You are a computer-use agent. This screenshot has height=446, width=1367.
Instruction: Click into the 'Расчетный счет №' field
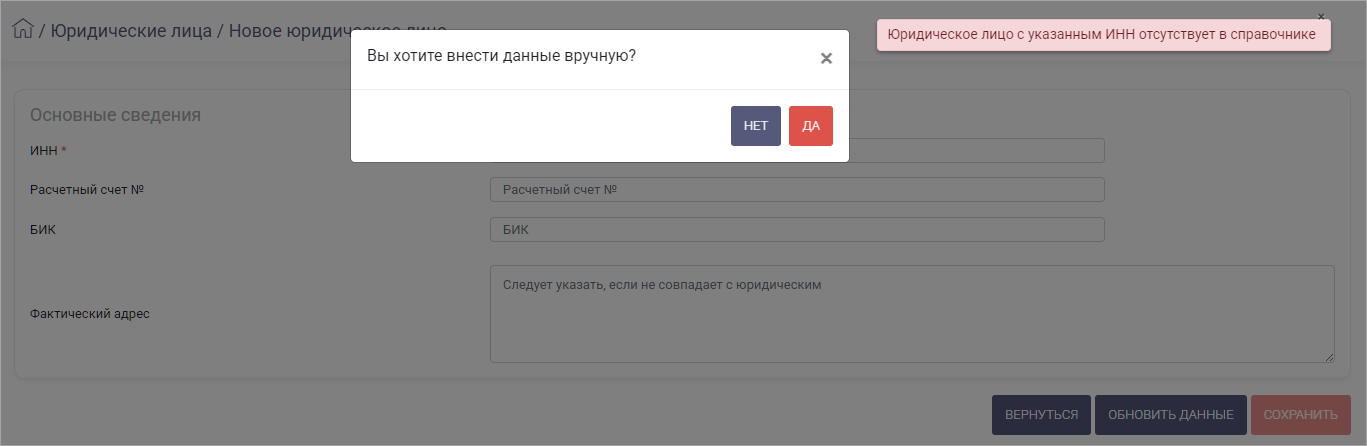point(796,190)
